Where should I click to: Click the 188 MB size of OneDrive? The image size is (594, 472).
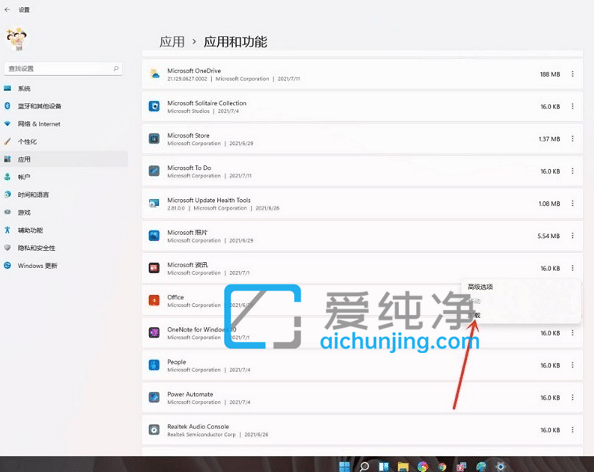(550, 74)
